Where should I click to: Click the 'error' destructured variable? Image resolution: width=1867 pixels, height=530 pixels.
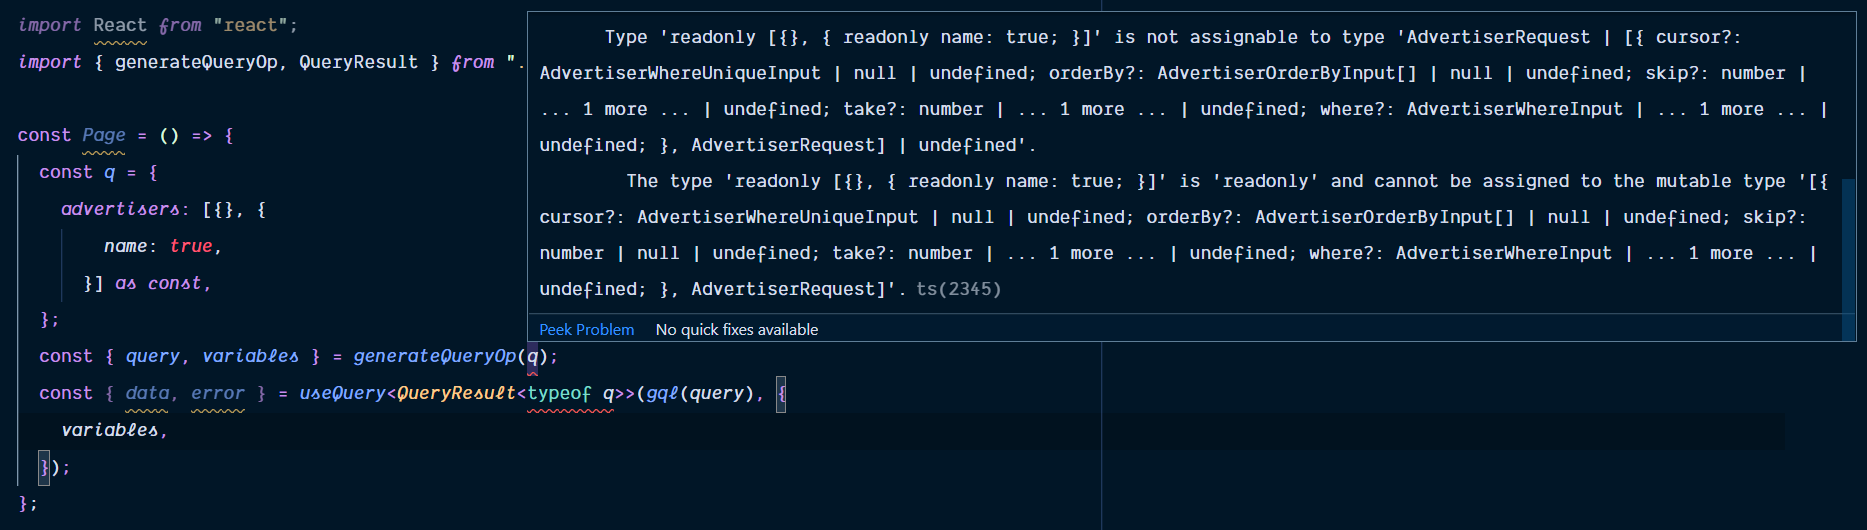tap(217, 393)
